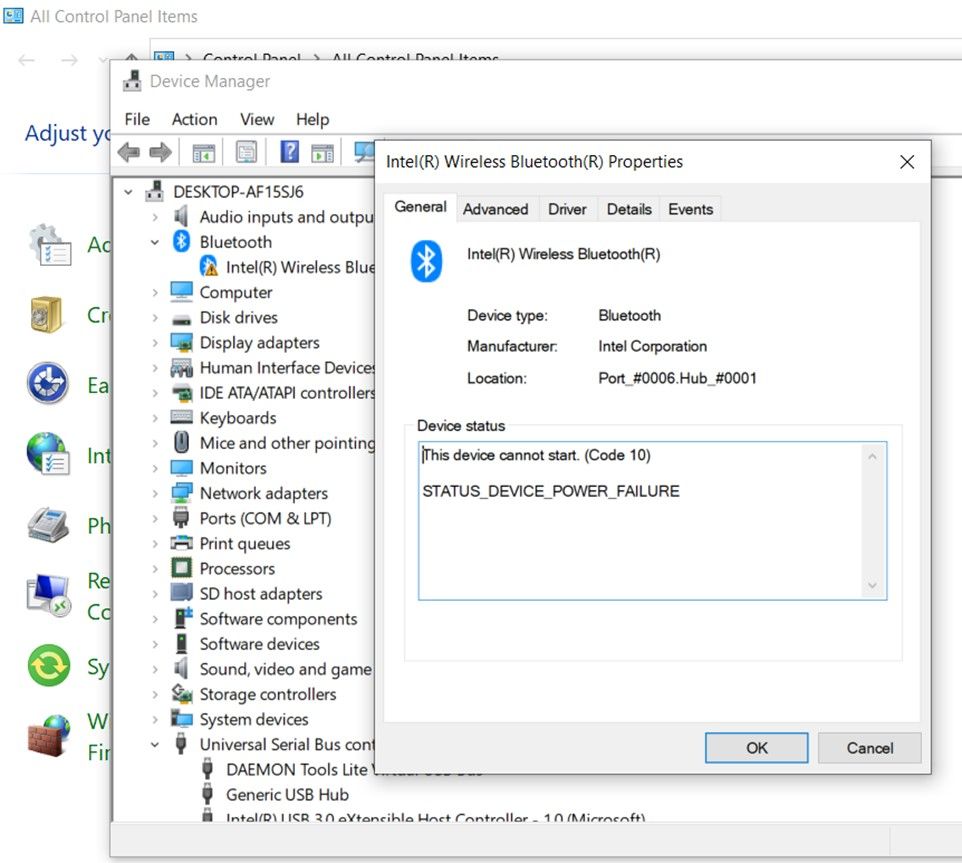The image size is (962, 863).
Task: Click the Human Interface Devices category icon
Action: pos(182,367)
